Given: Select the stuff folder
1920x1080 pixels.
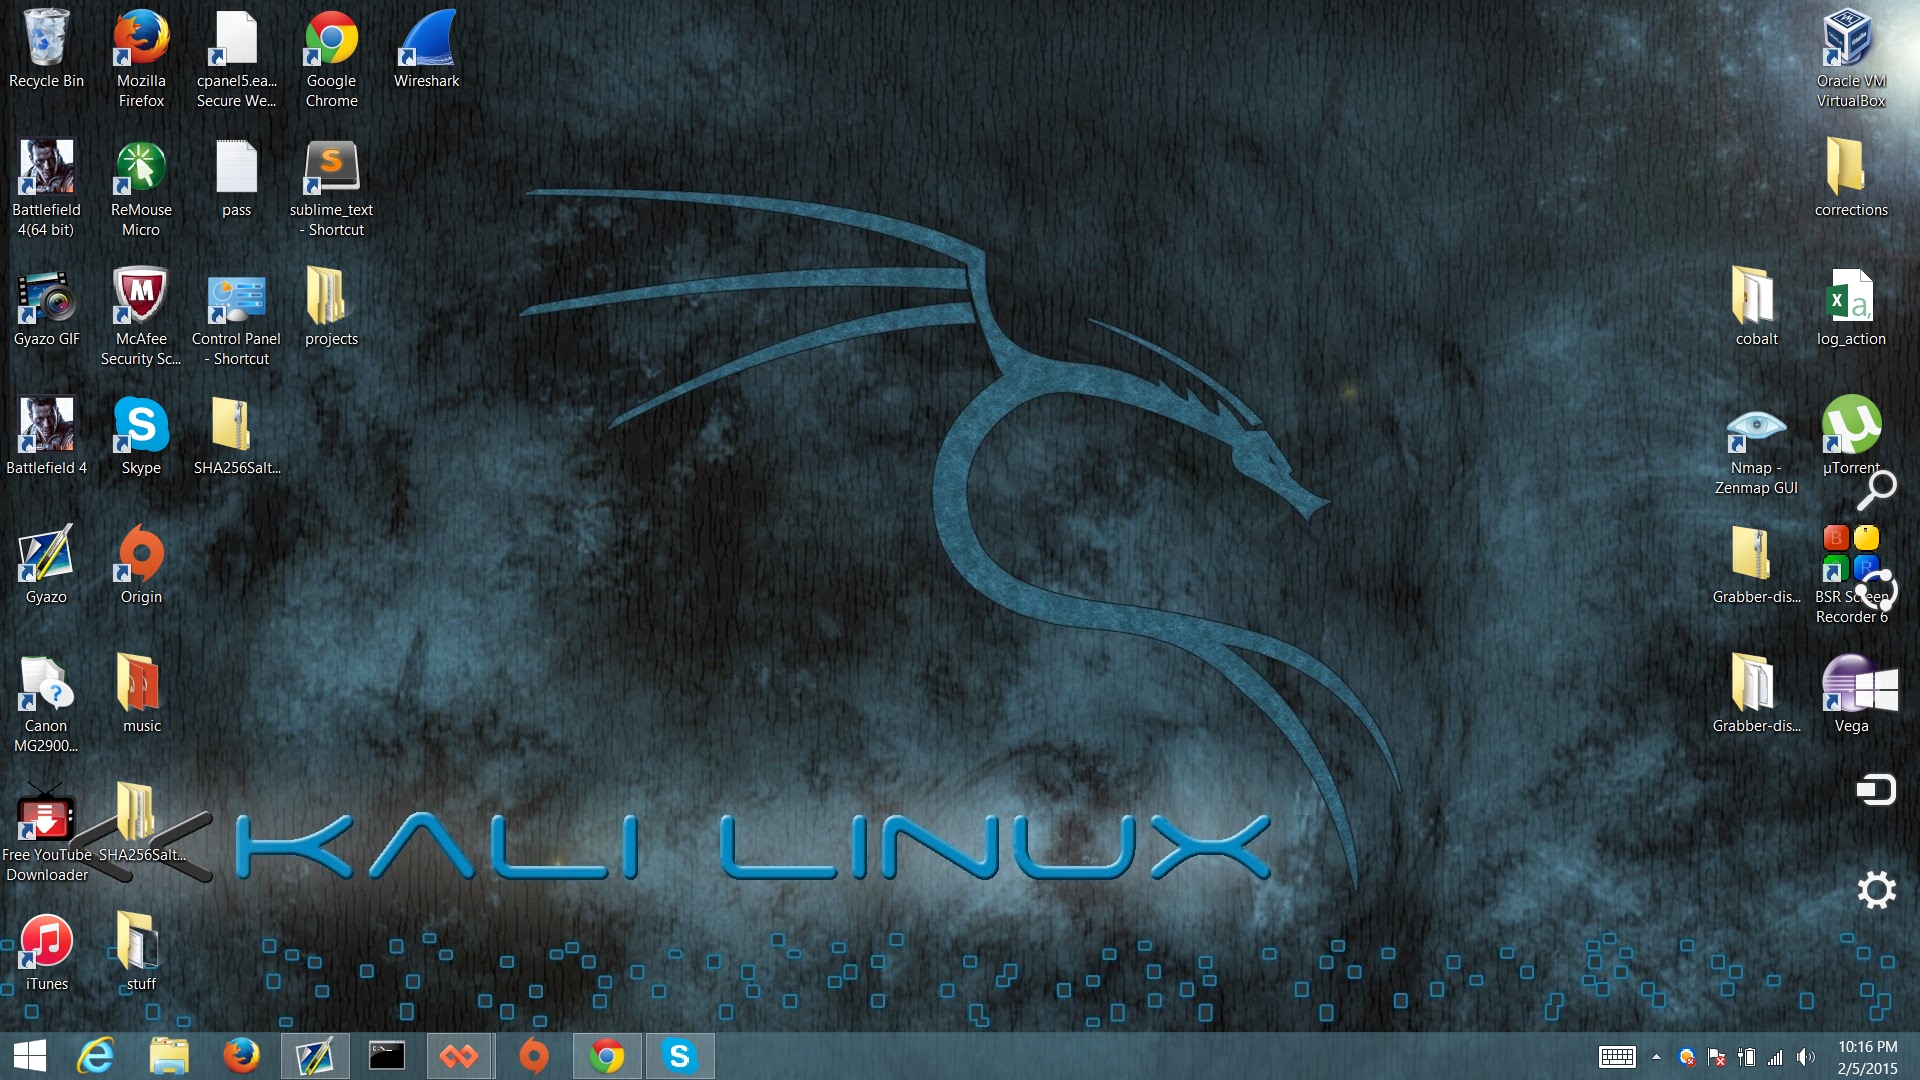Looking at the screenshot, I should click(x=141, y=952).
